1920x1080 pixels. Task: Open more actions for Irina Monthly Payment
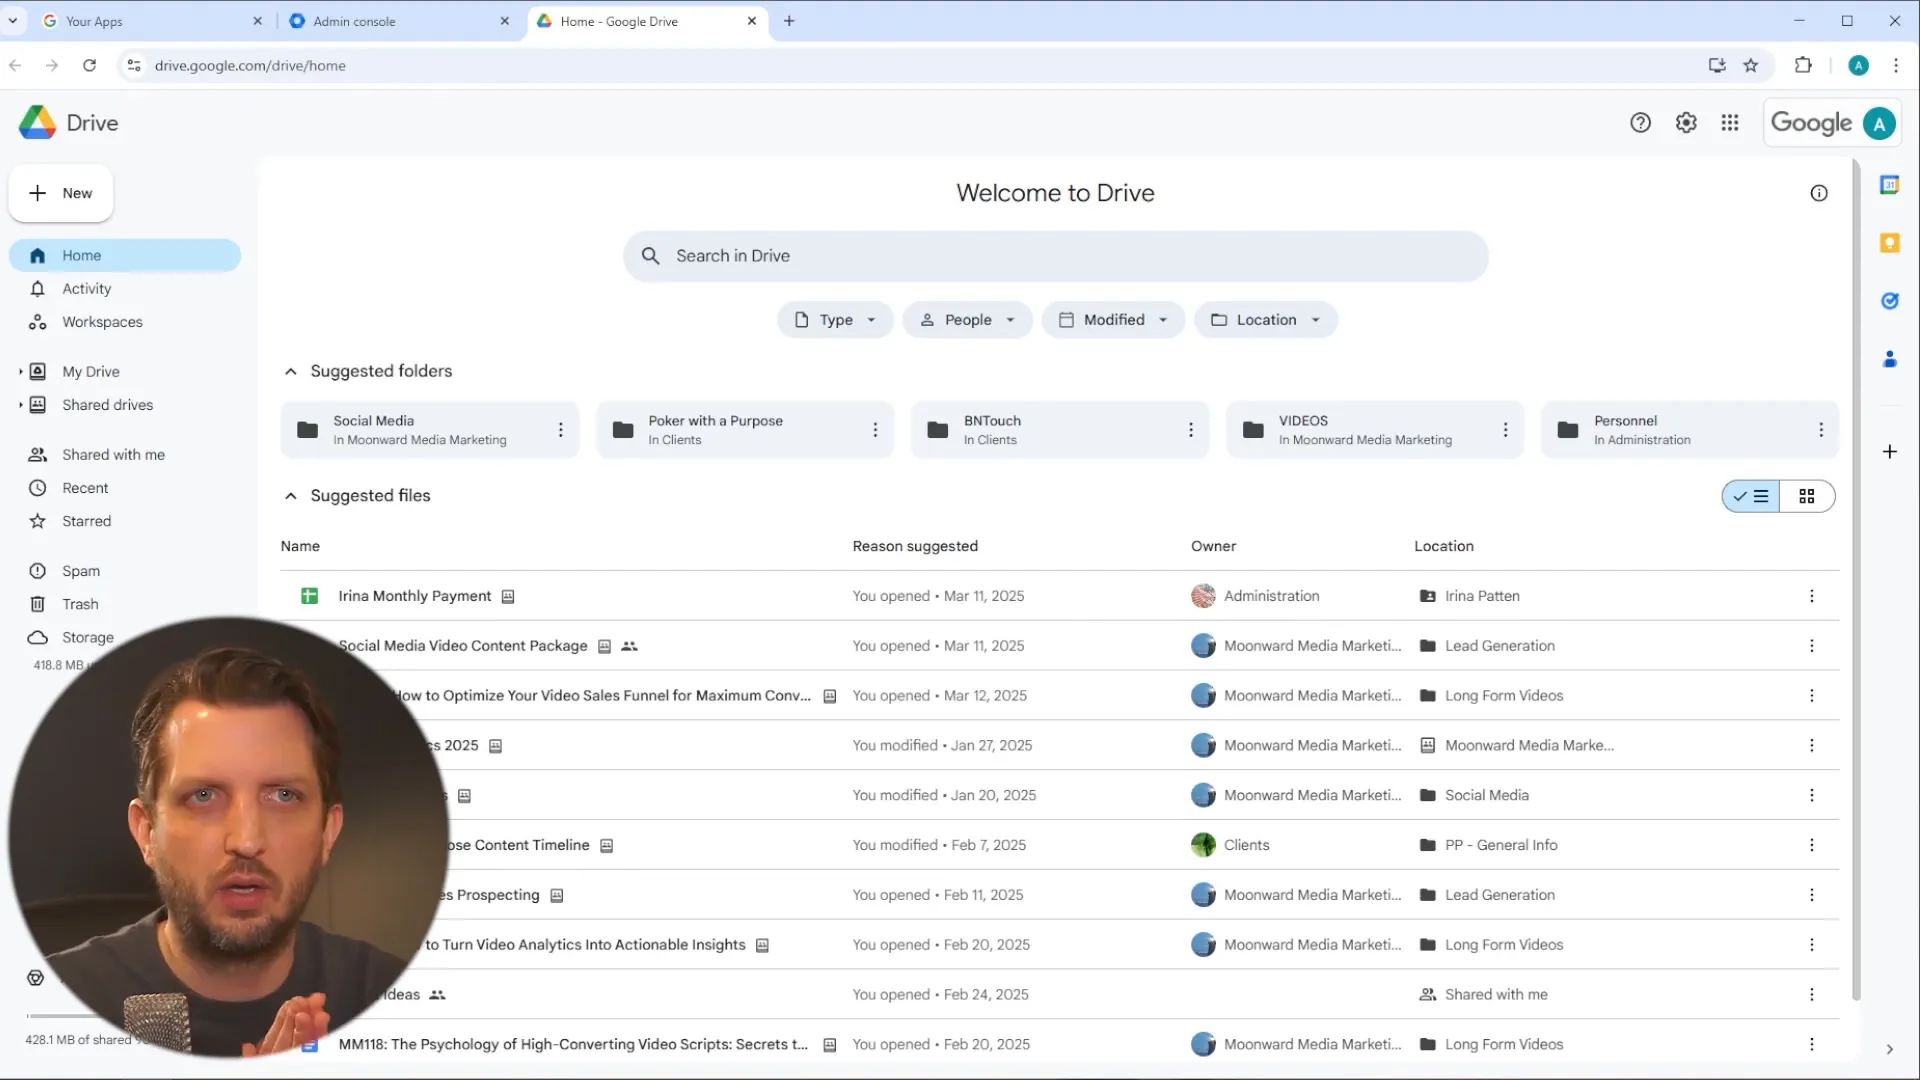point(1811,596)
